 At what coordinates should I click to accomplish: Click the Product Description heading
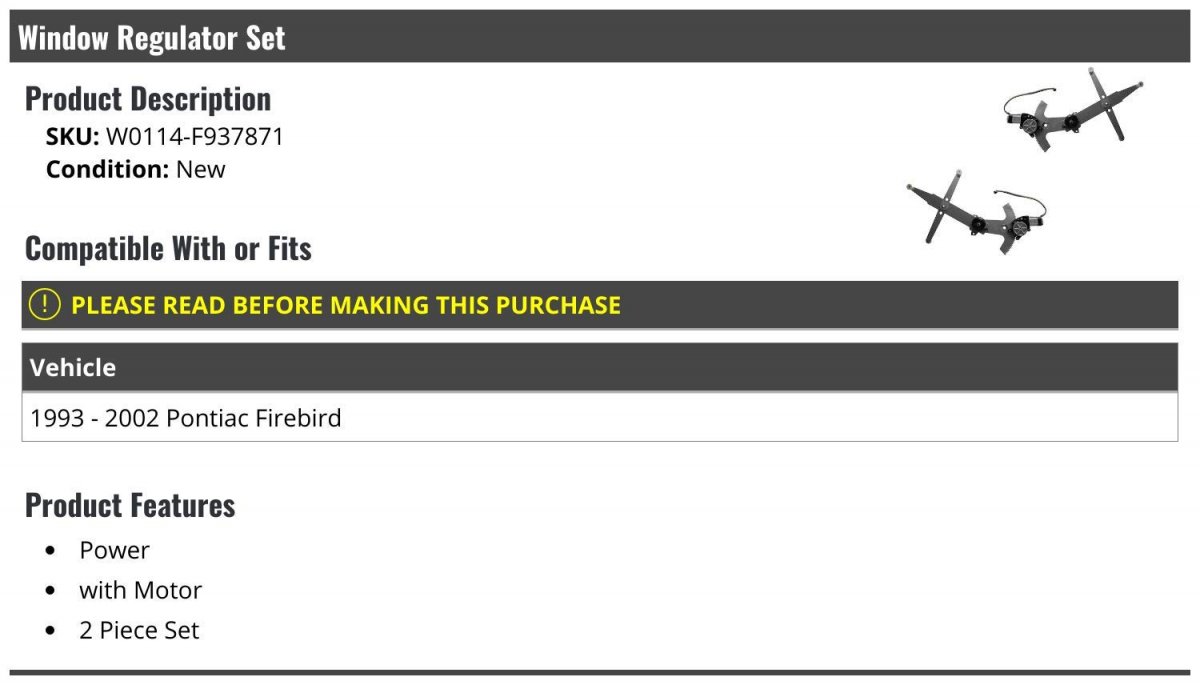[x=148, y=99]
